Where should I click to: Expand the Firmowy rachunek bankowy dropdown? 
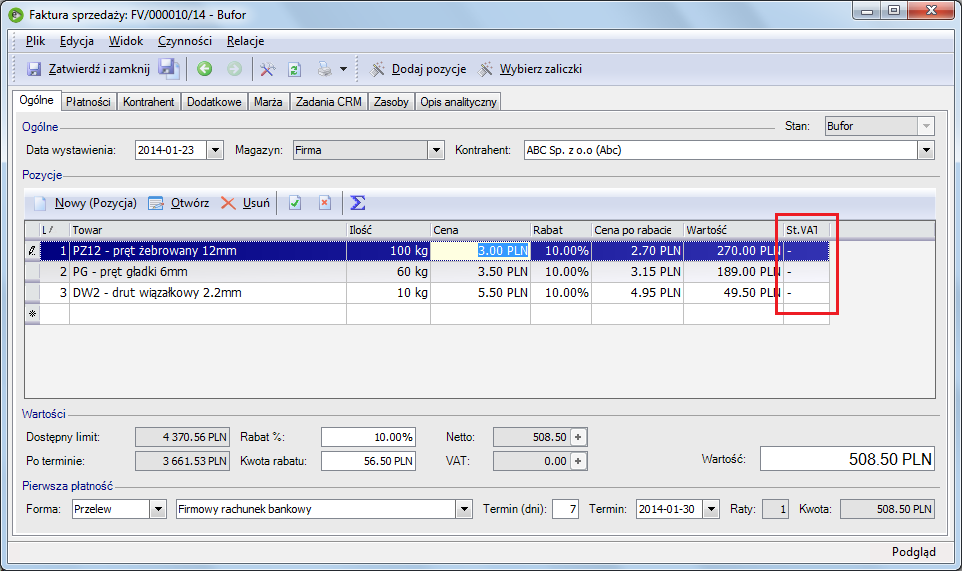click(x=464, y=509)
